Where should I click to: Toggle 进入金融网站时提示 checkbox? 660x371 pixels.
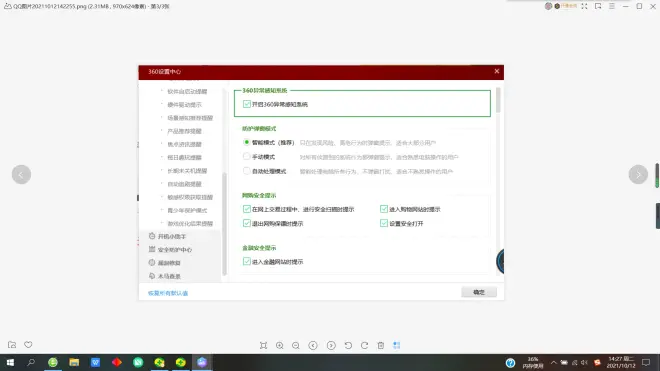click(247, 262)
